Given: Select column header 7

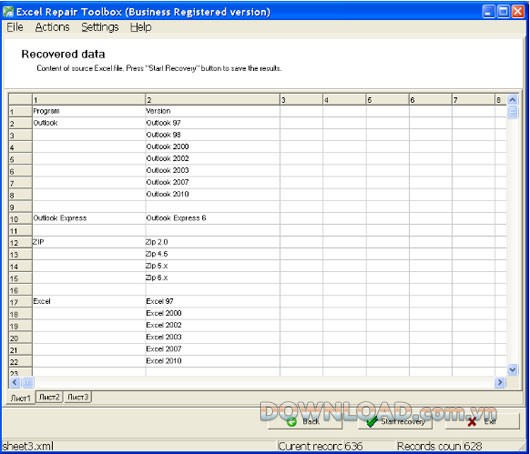Looking at the screenshot, I should coord(474,100).
